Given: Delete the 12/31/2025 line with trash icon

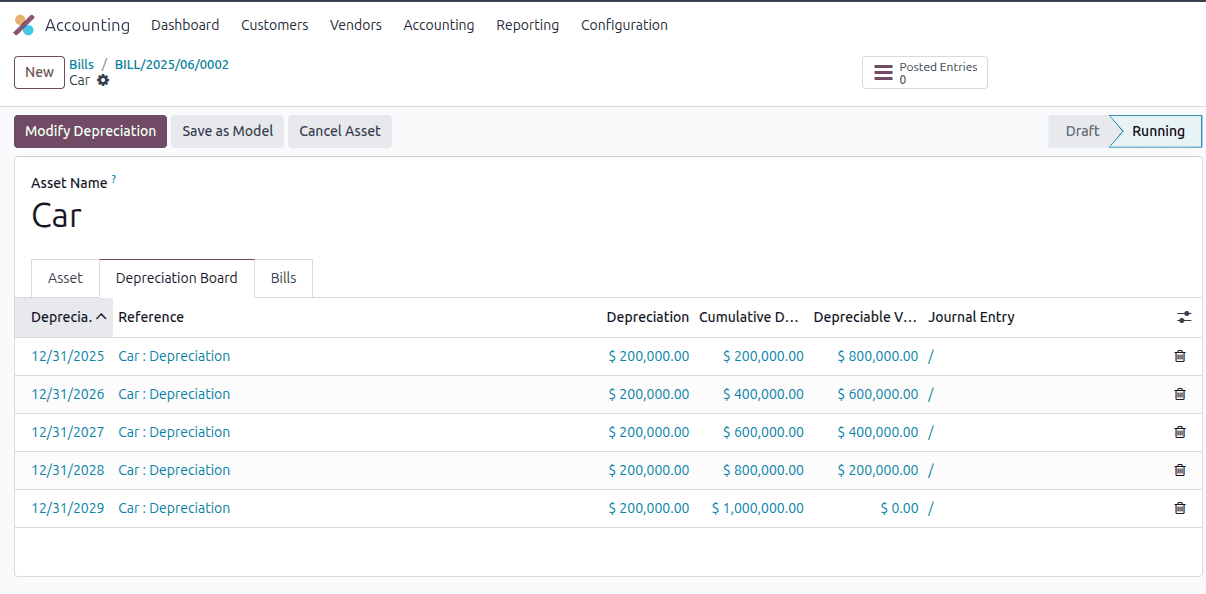Looking at the screenshot, I should point(1179,356).
